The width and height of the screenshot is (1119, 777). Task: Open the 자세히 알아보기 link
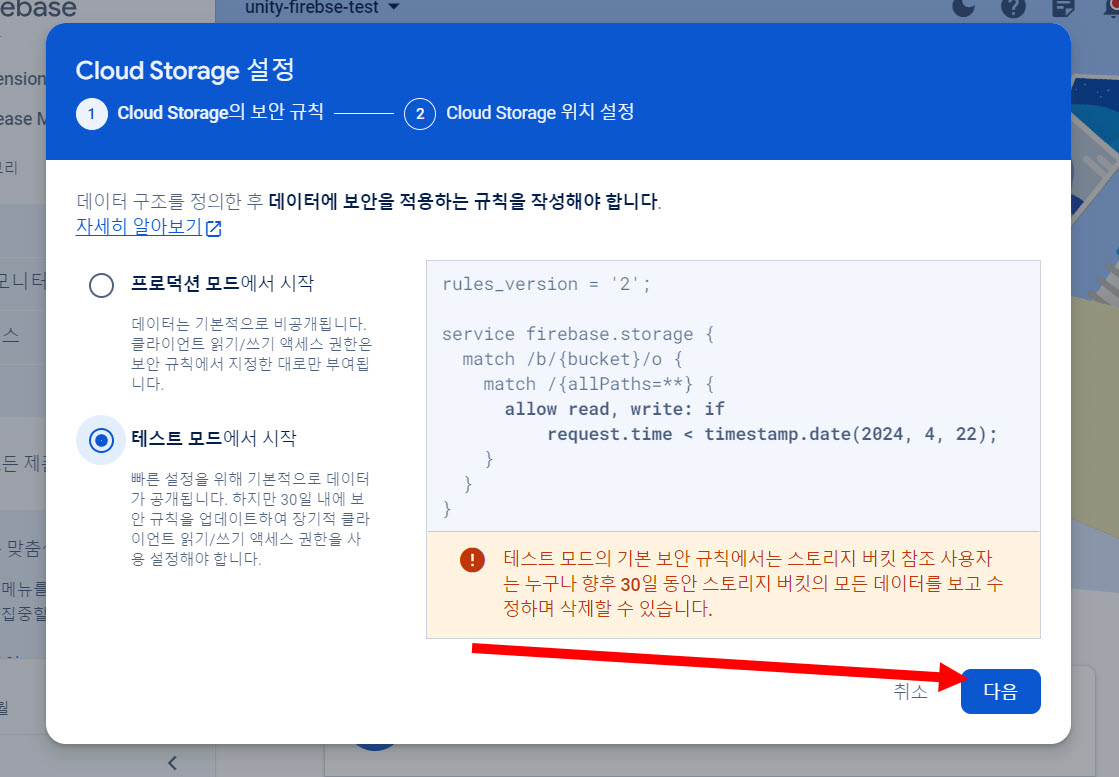(x=148, y=227)
